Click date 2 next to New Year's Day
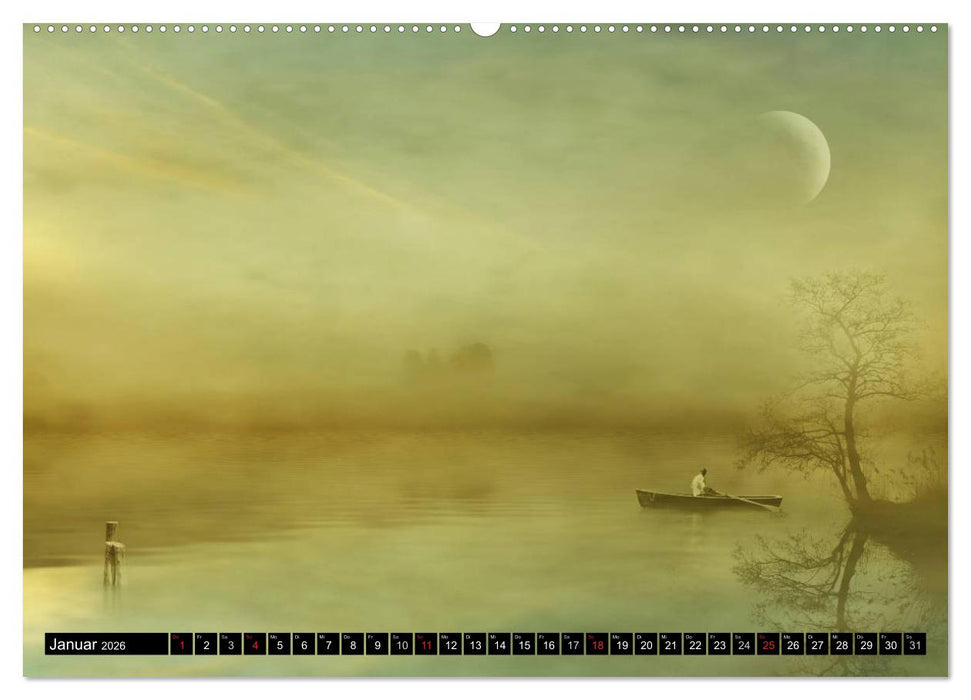The height and width of the screenshot is (700, 971). tap(205, 643)
